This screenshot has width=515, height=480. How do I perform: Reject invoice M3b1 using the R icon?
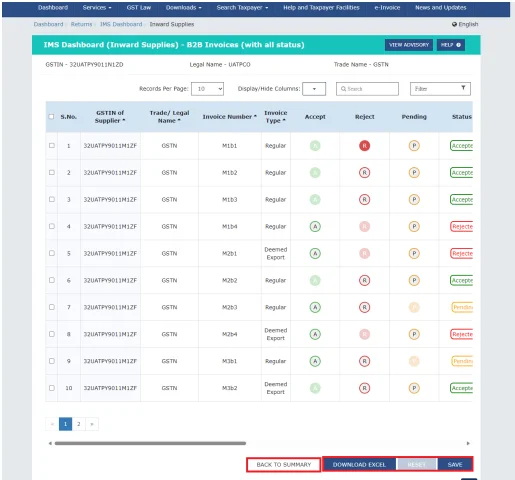coord(364,361)
